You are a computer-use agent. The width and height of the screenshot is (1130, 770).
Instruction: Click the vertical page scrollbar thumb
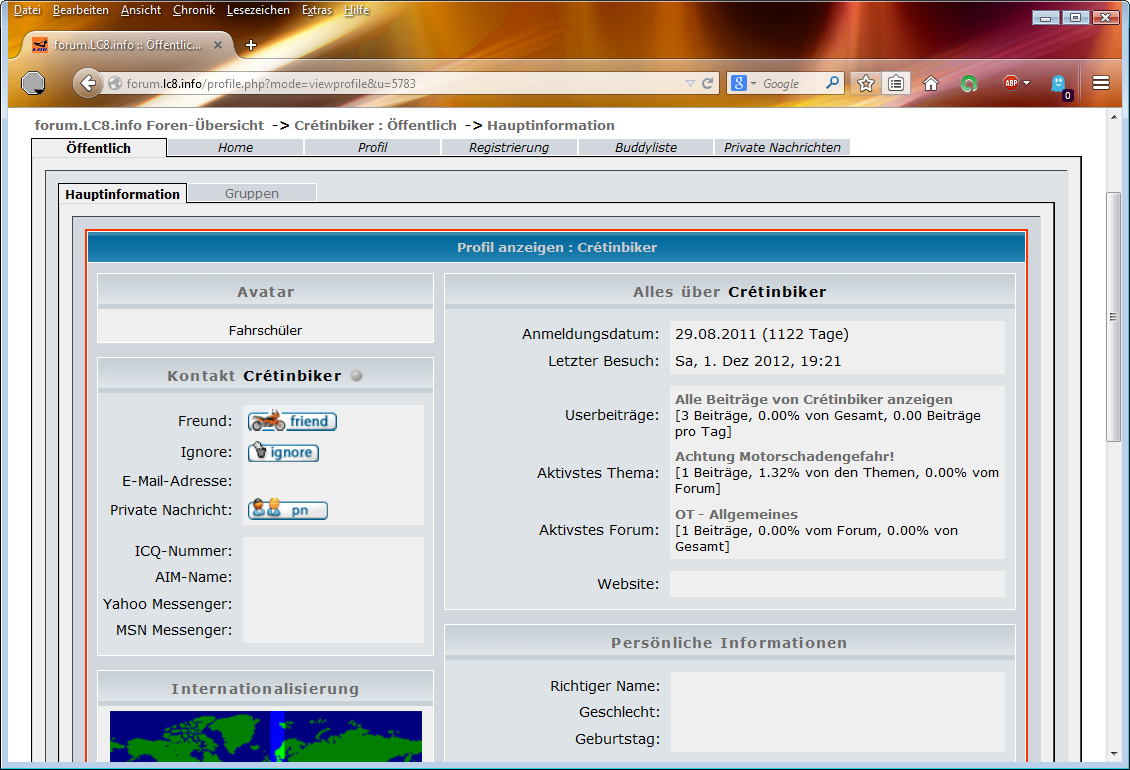pos(1113,316)
